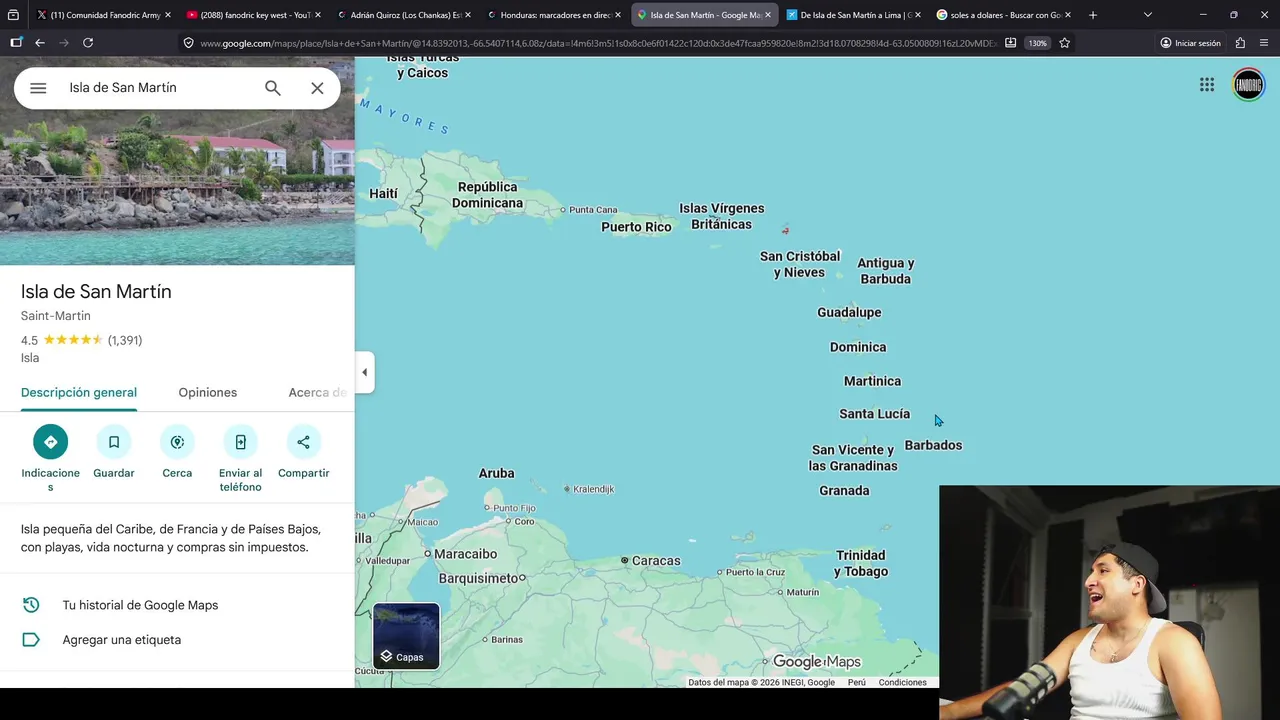Open the browser extensions icon
Viewport: 1280px width, 720px height.
point(1240,43)
